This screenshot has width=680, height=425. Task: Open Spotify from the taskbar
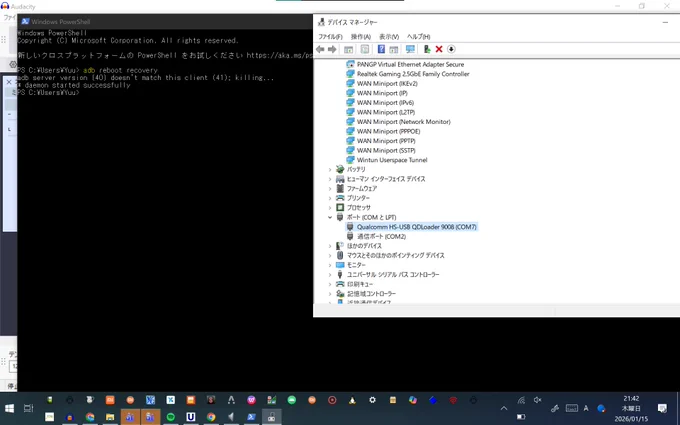tap(171, 417)
